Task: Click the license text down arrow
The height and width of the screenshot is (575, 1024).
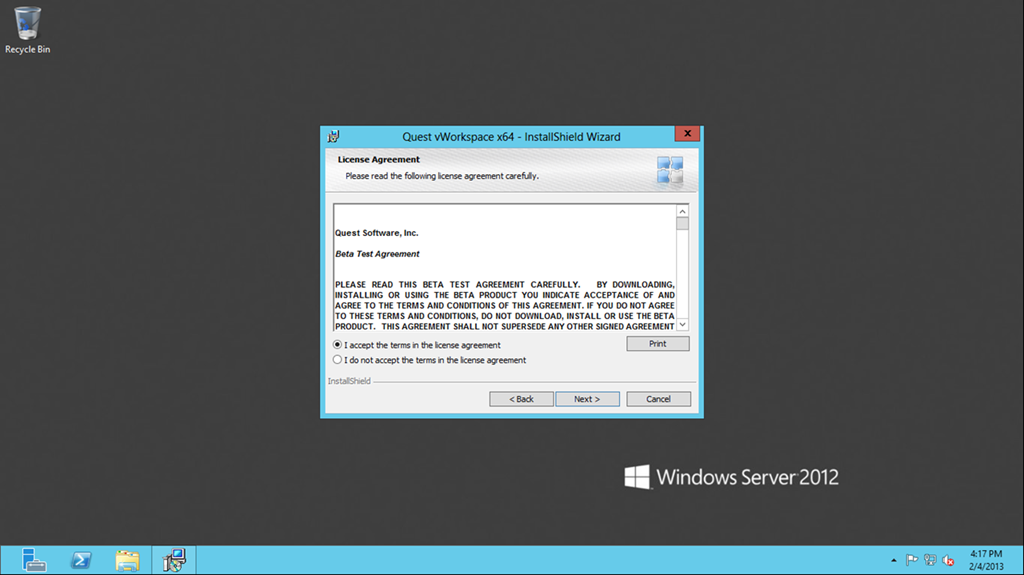Action: [x=682, y=325]
